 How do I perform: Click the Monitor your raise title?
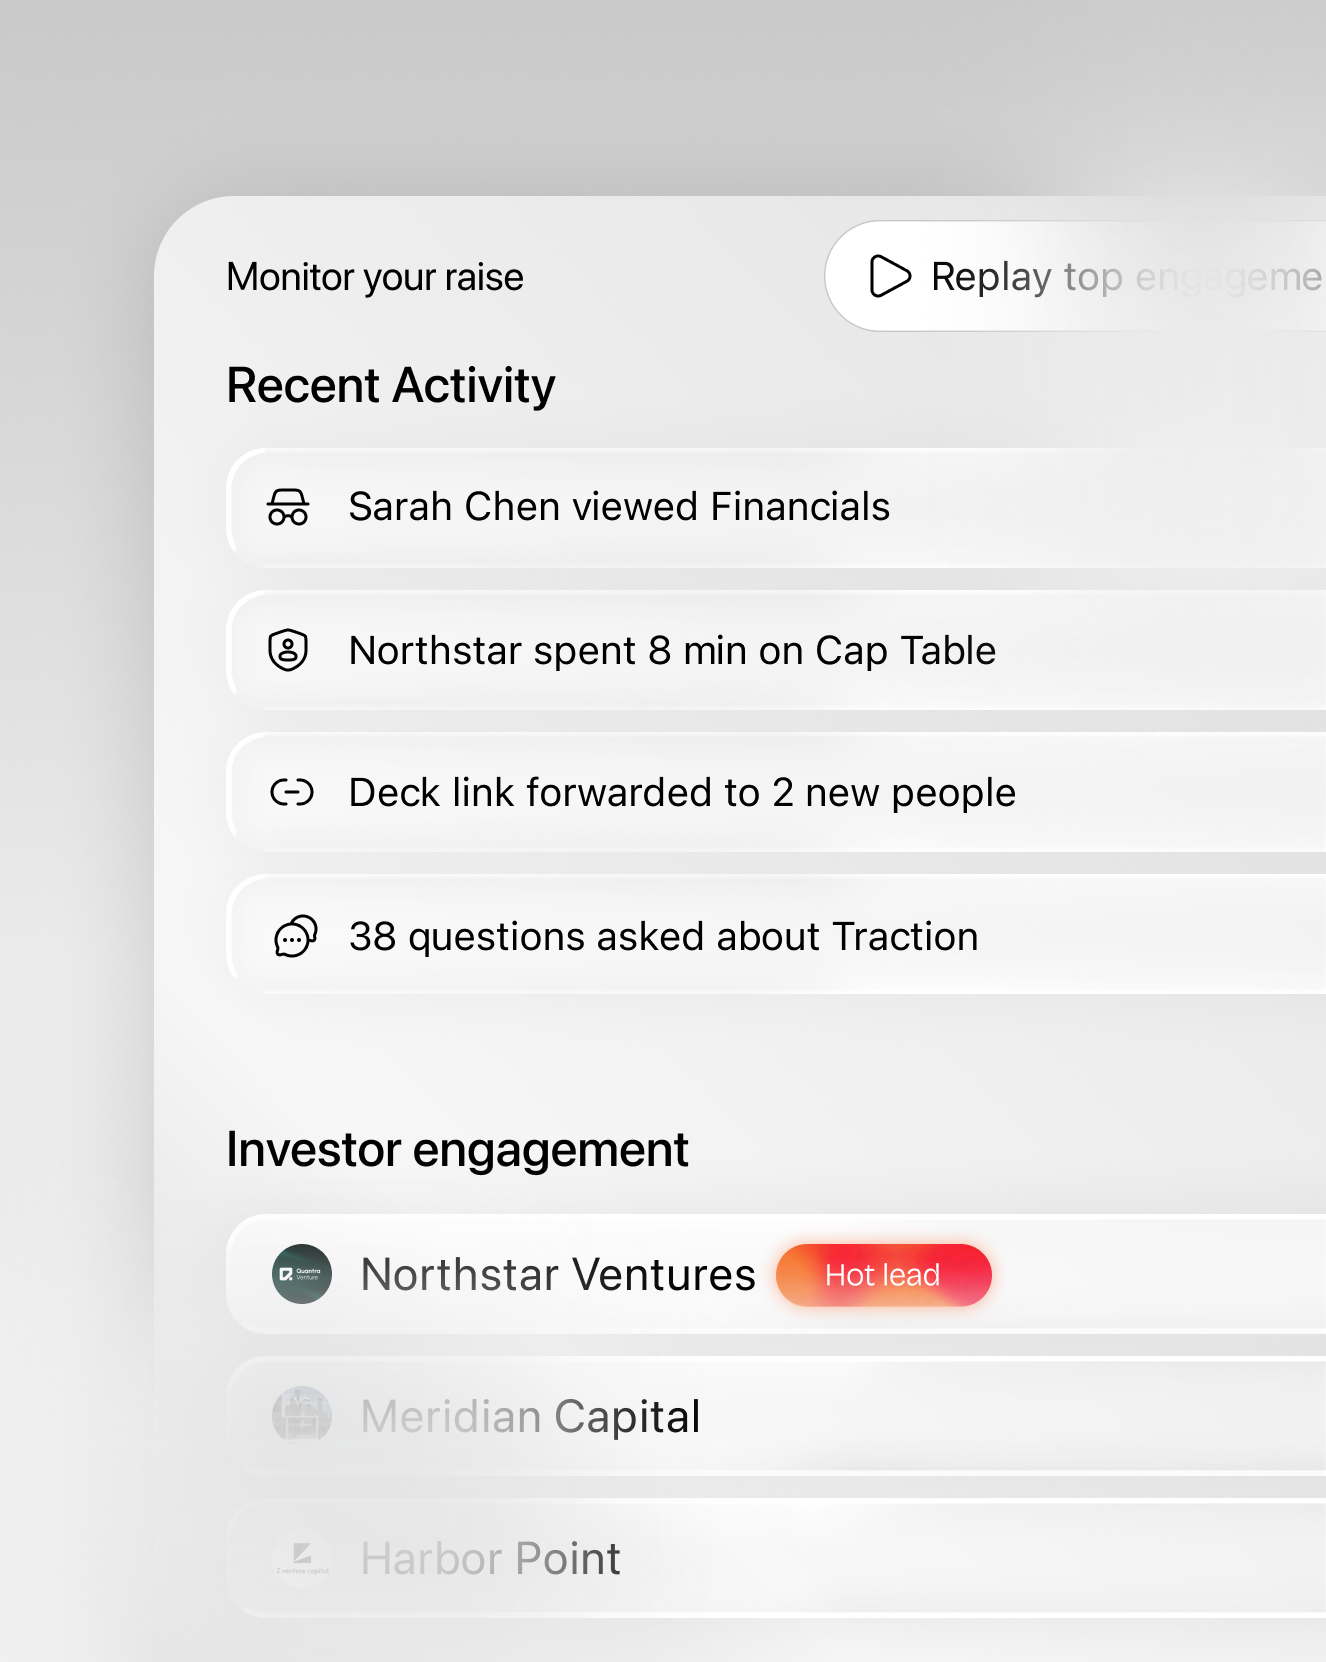click(x=375, y=277)
